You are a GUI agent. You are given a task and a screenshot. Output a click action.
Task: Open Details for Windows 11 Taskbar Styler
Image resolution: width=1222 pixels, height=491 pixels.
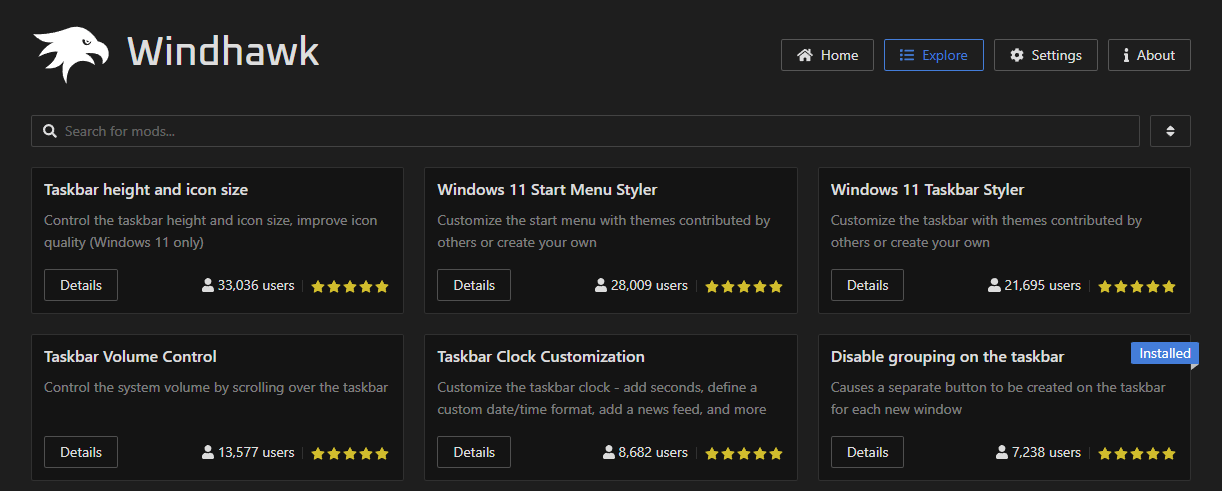pyautogui.click(x=867, y=285)
